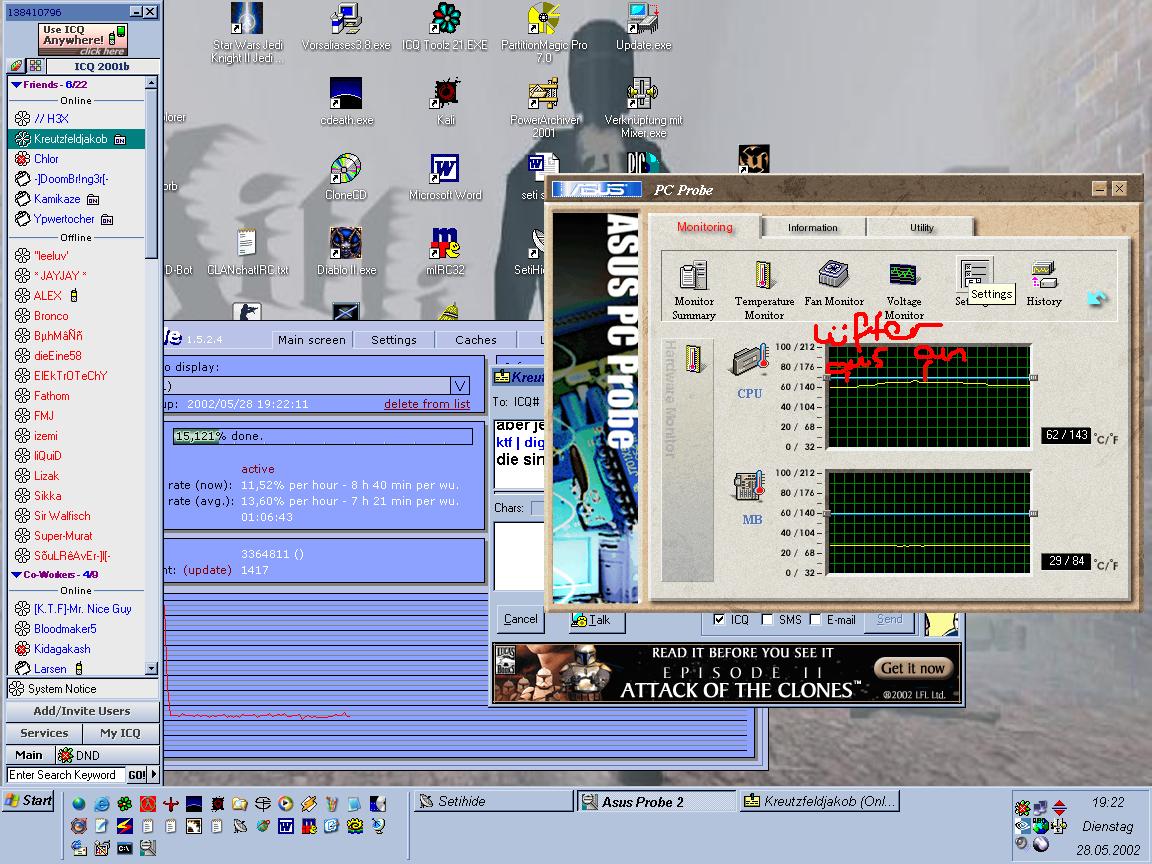Open the History icon in PC Probe
This screenshot has height=864, width=1152.
click(1044, 283)
